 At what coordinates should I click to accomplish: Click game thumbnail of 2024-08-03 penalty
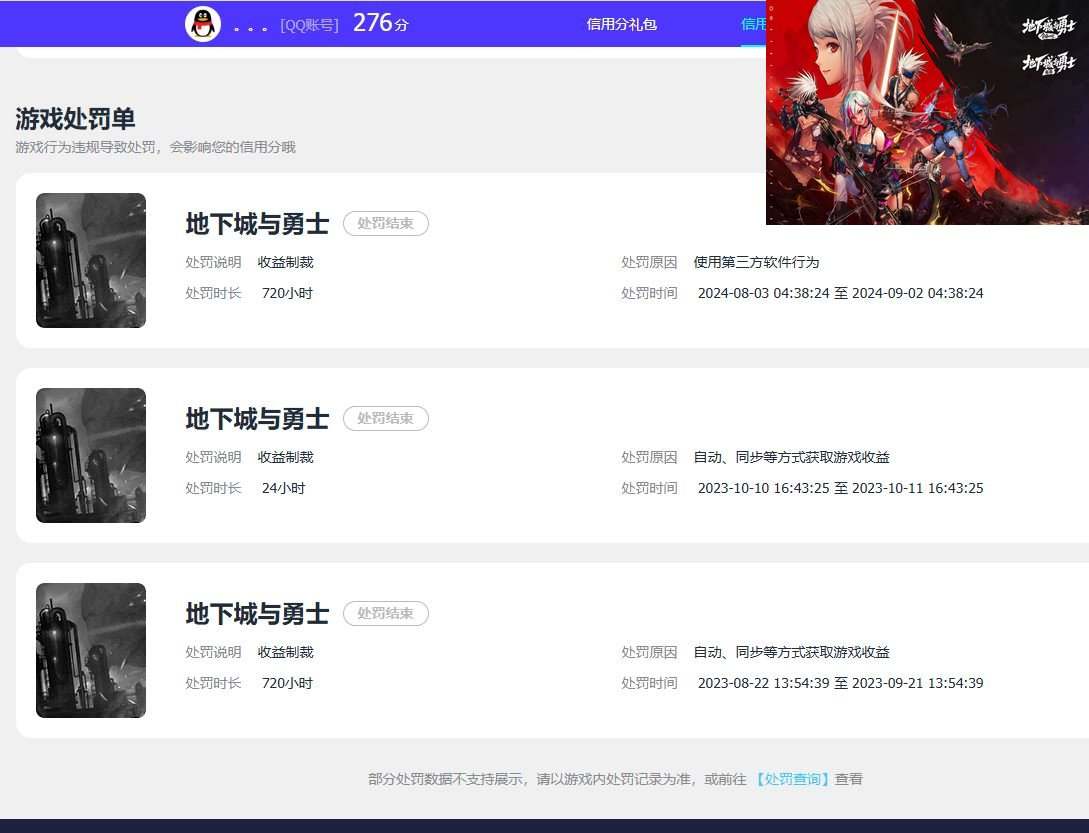tap(91, 261)
